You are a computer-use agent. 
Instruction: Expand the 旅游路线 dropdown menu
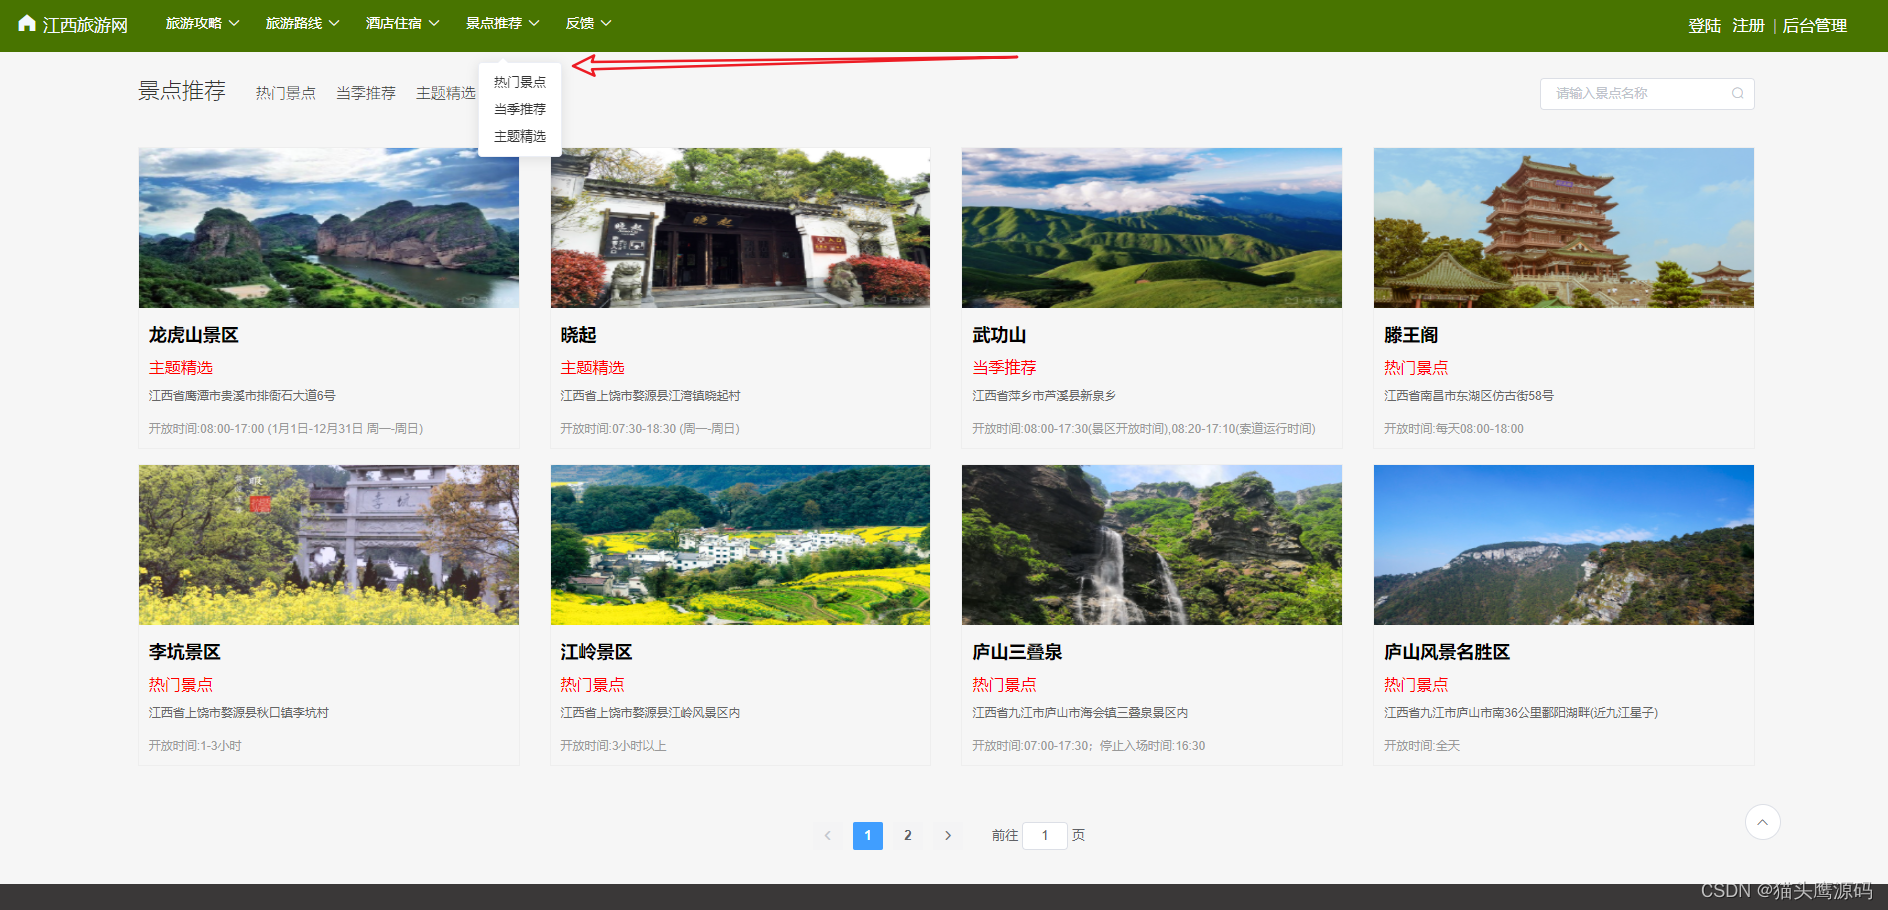(x=302, y=23)
